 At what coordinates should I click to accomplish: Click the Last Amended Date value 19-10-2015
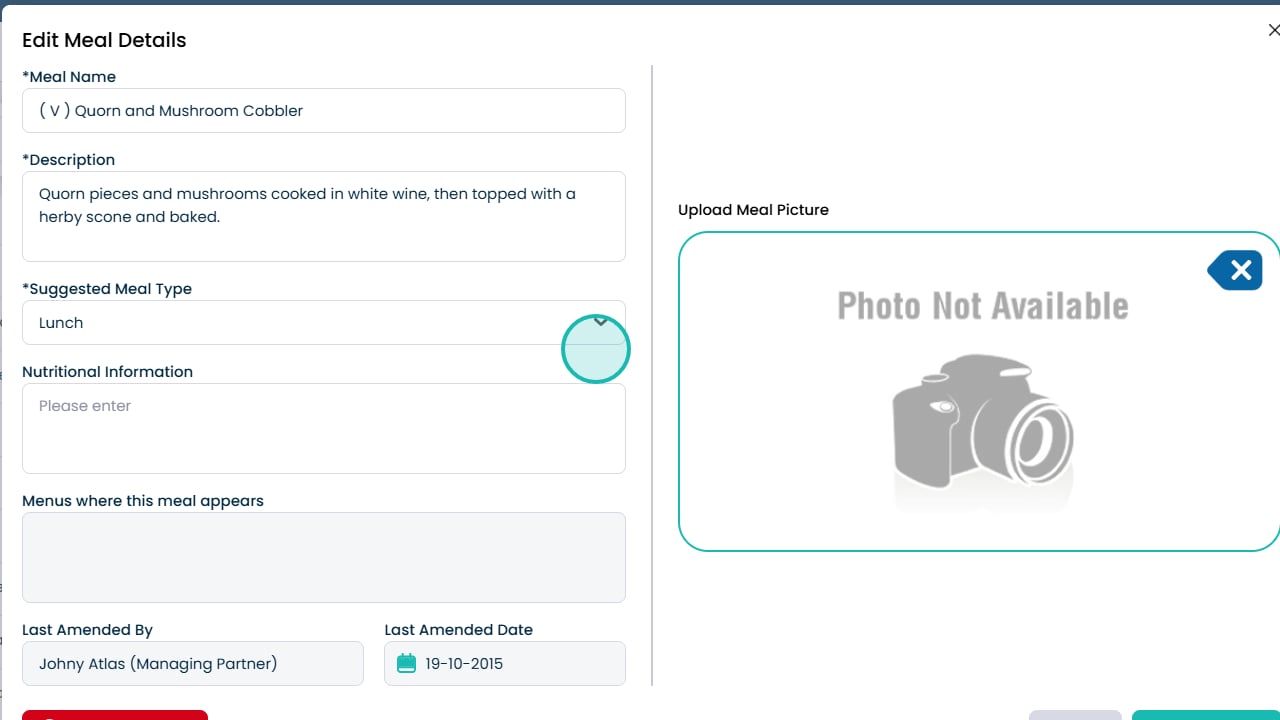click(464, 663)
